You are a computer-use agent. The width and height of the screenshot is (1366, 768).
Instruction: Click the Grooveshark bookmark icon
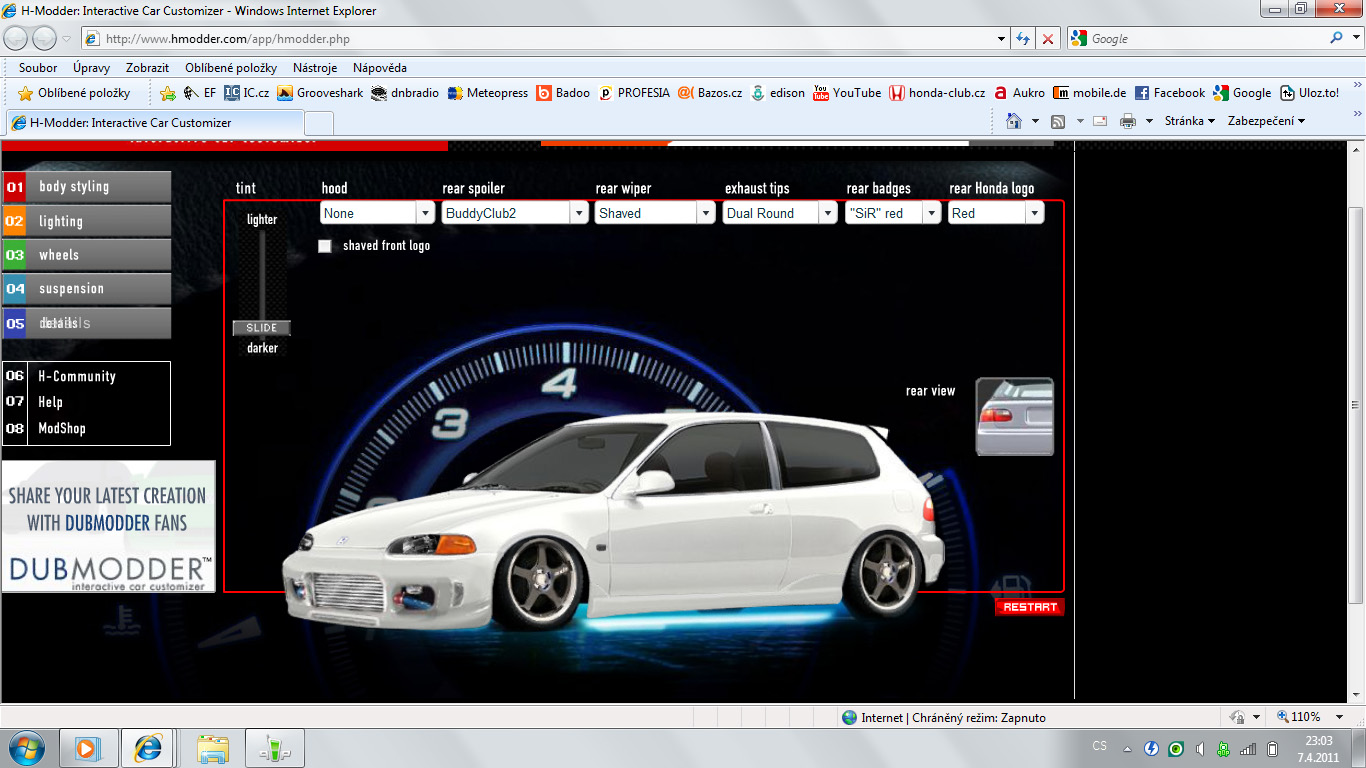pos(285,93)
